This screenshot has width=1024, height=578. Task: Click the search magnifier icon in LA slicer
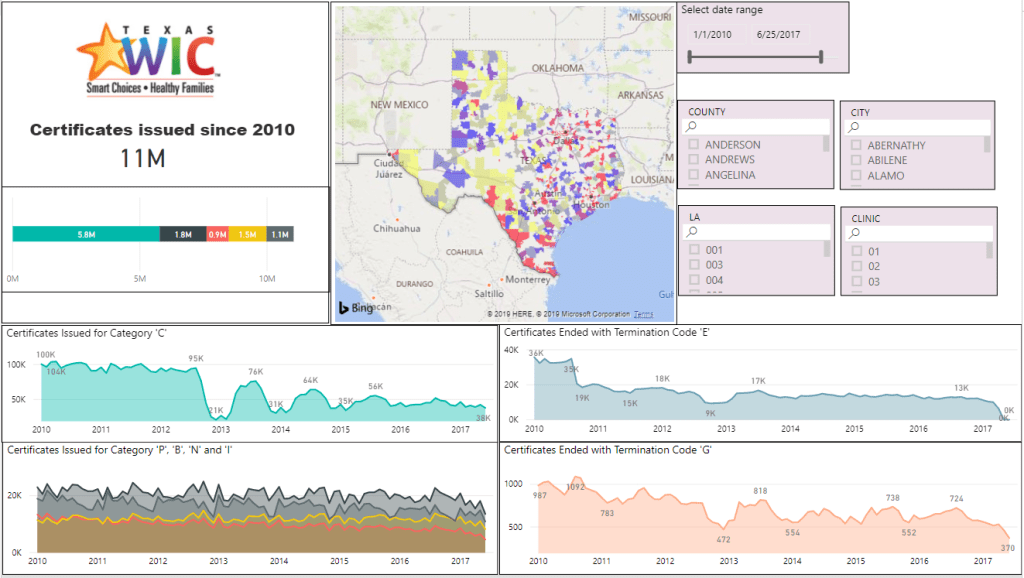click(692, 233)
